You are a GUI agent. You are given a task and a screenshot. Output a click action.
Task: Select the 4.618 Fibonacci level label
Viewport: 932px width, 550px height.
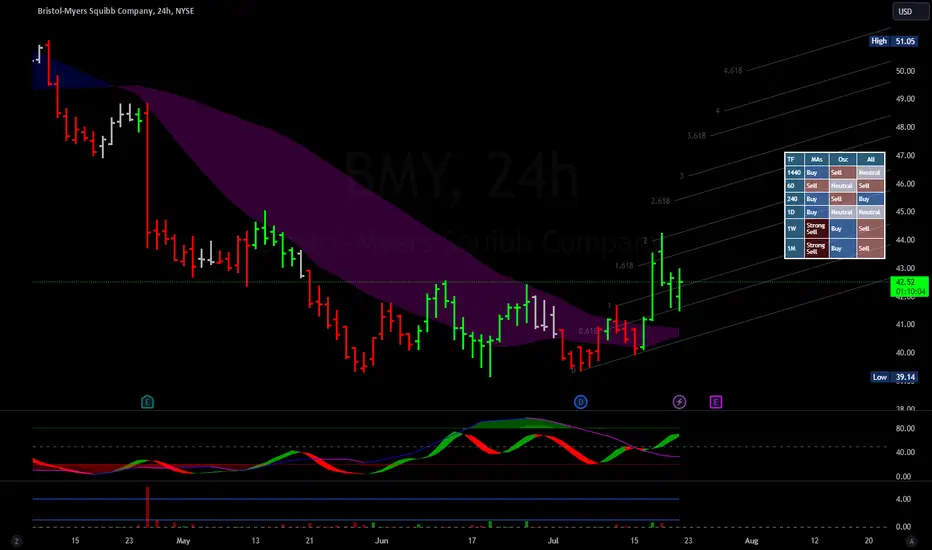[733, 70]
